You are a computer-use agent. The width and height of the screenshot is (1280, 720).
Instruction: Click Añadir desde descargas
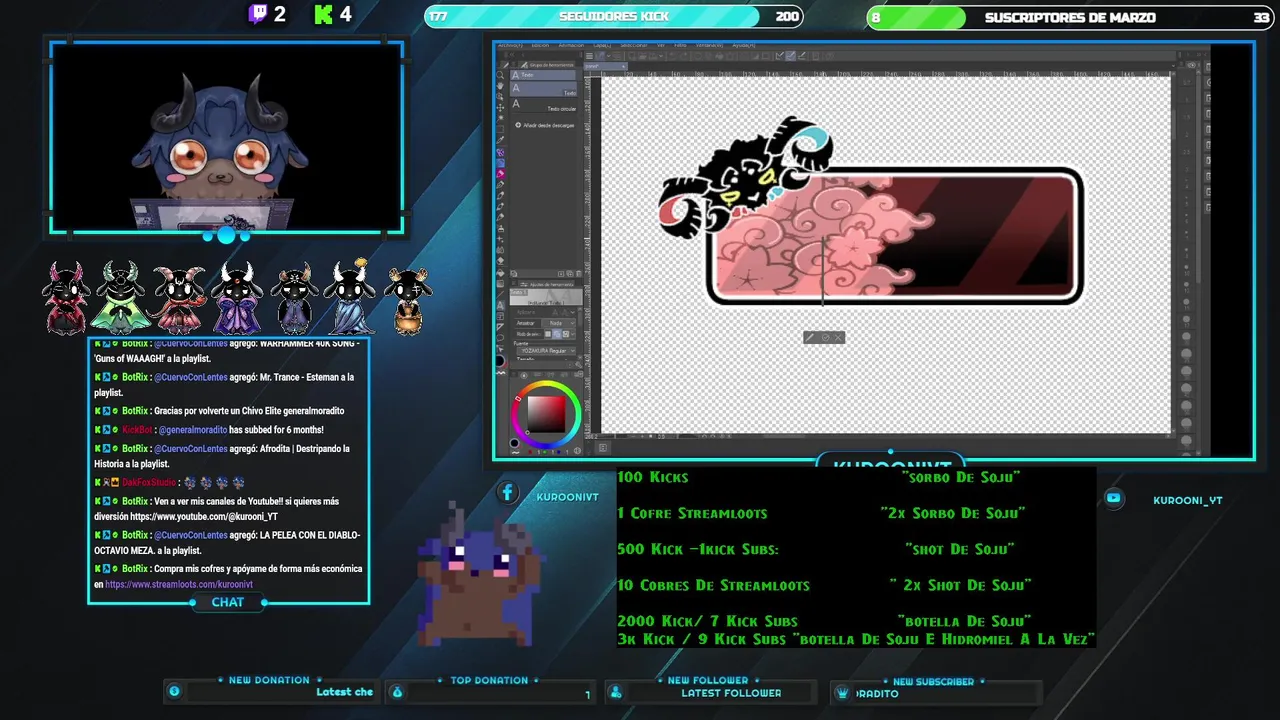[x=545, y=125]
